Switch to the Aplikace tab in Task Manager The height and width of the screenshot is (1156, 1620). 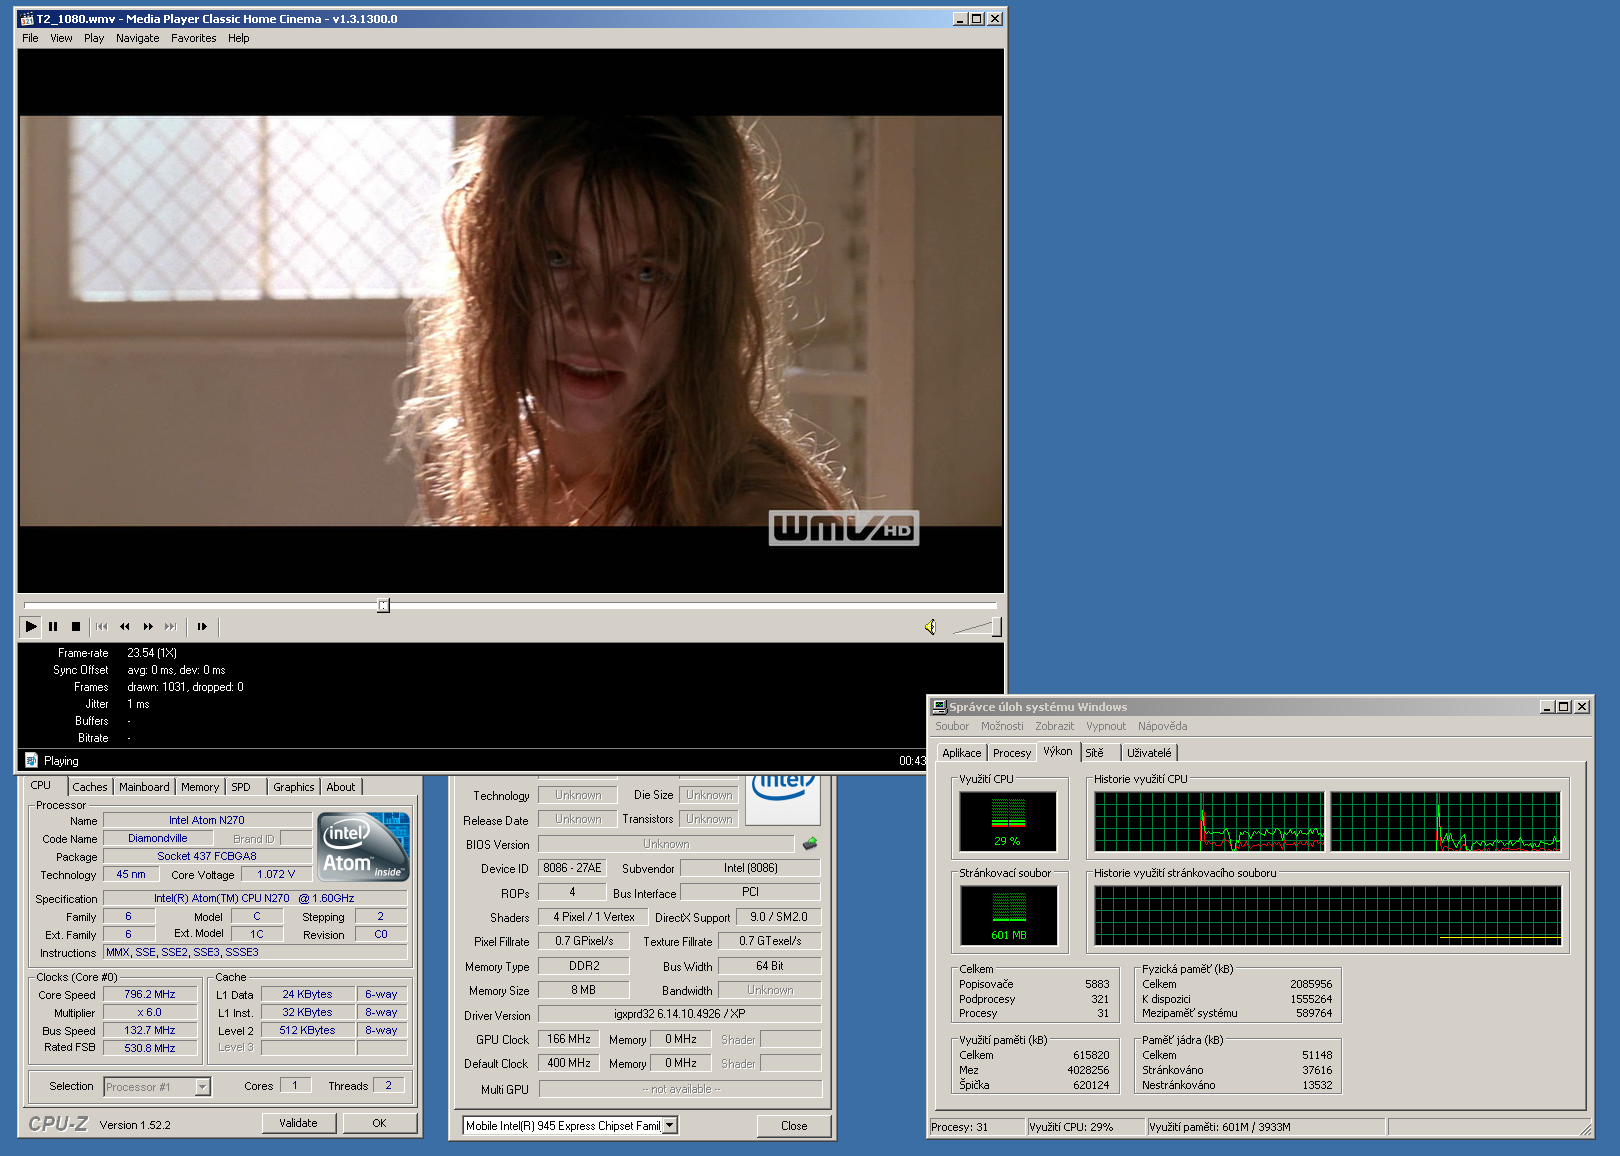pyautogui.click(x=962, y=753)
